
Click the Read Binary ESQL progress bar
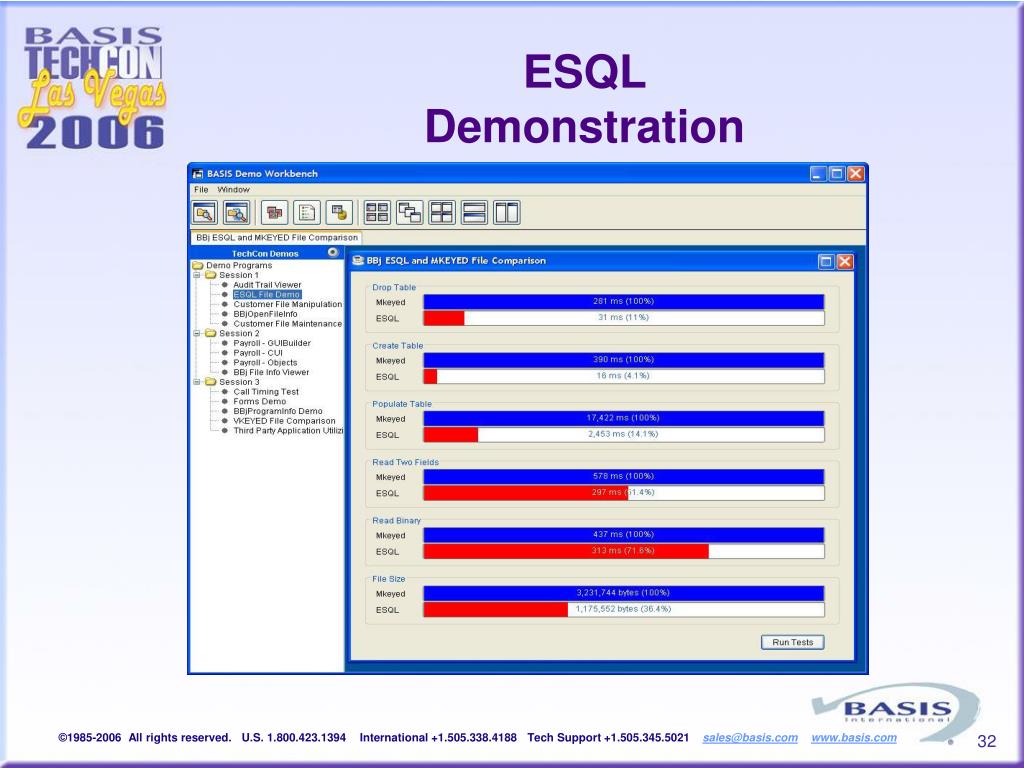[624, 551]
